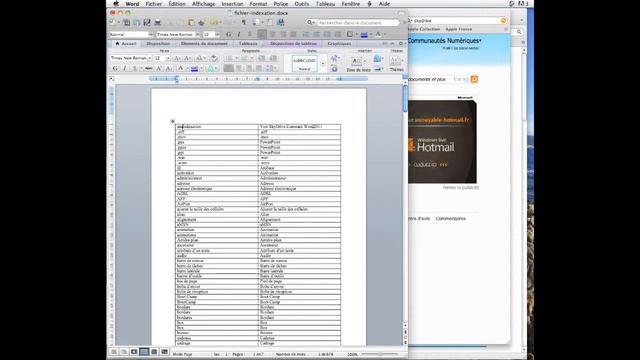The image size is (640, 360).
Task: Click the table move handle above table
Action: coord(173,121)
